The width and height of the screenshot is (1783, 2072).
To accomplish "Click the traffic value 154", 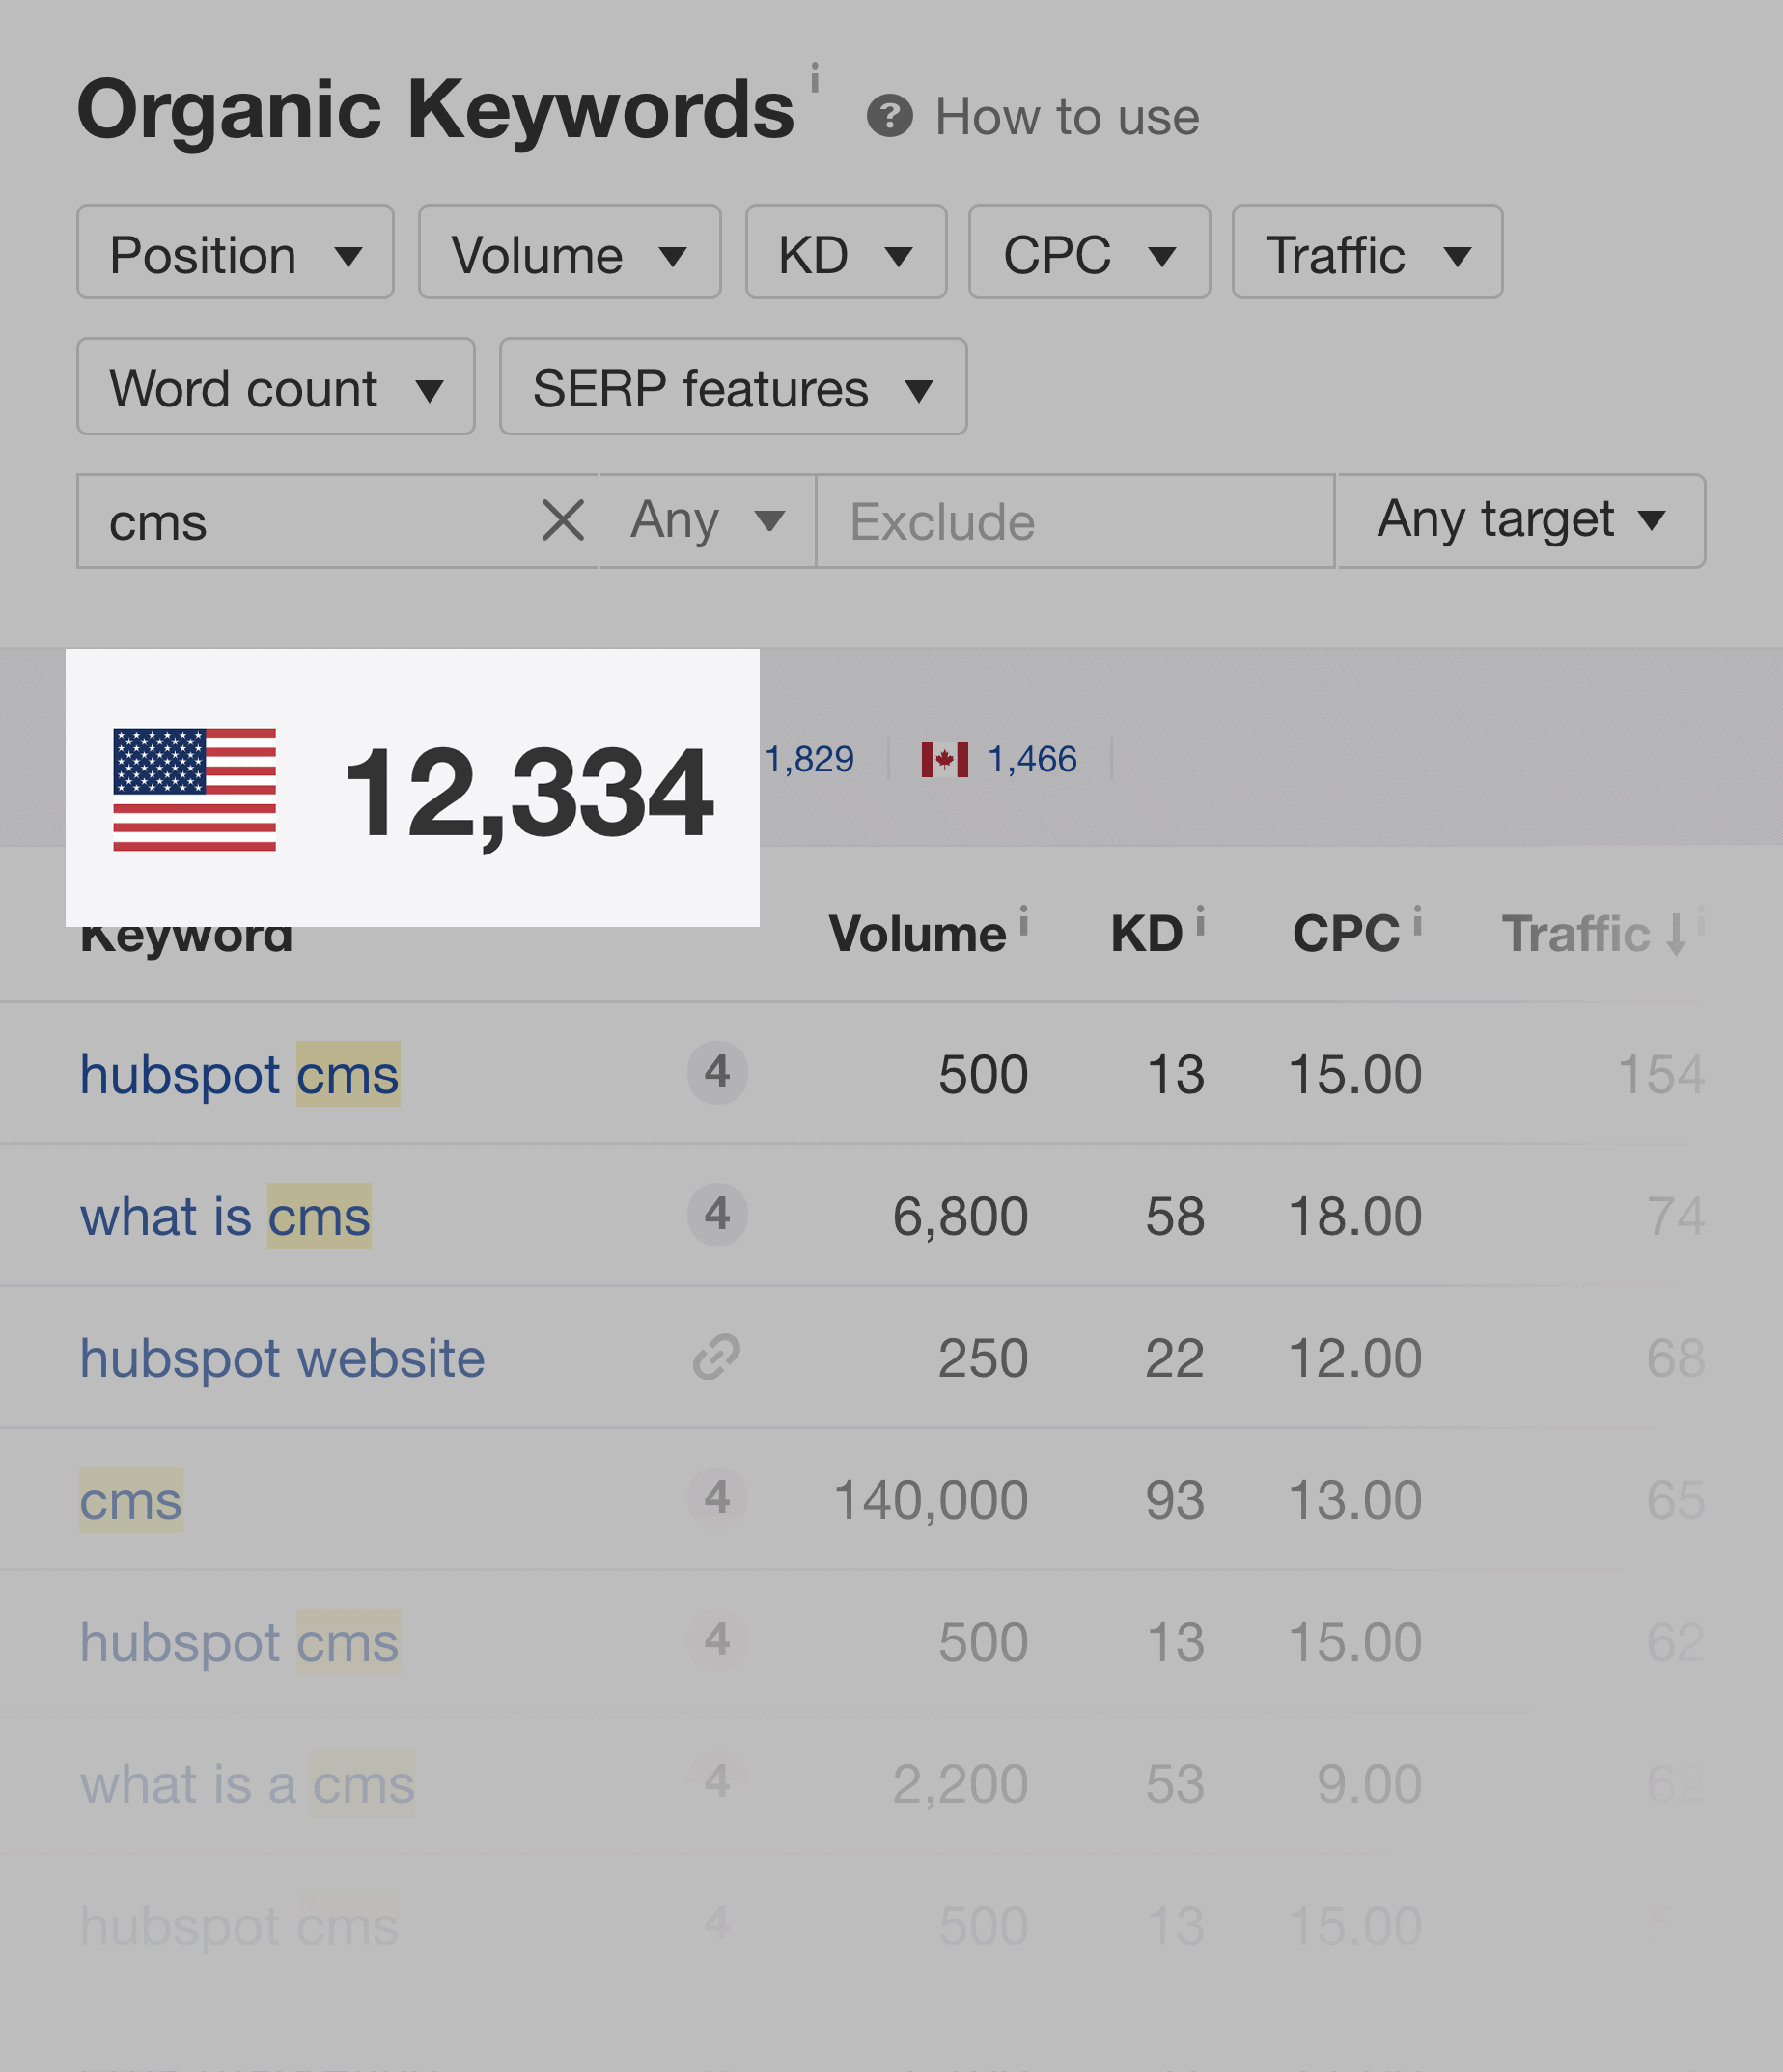I will (x=1661, y=1075).
